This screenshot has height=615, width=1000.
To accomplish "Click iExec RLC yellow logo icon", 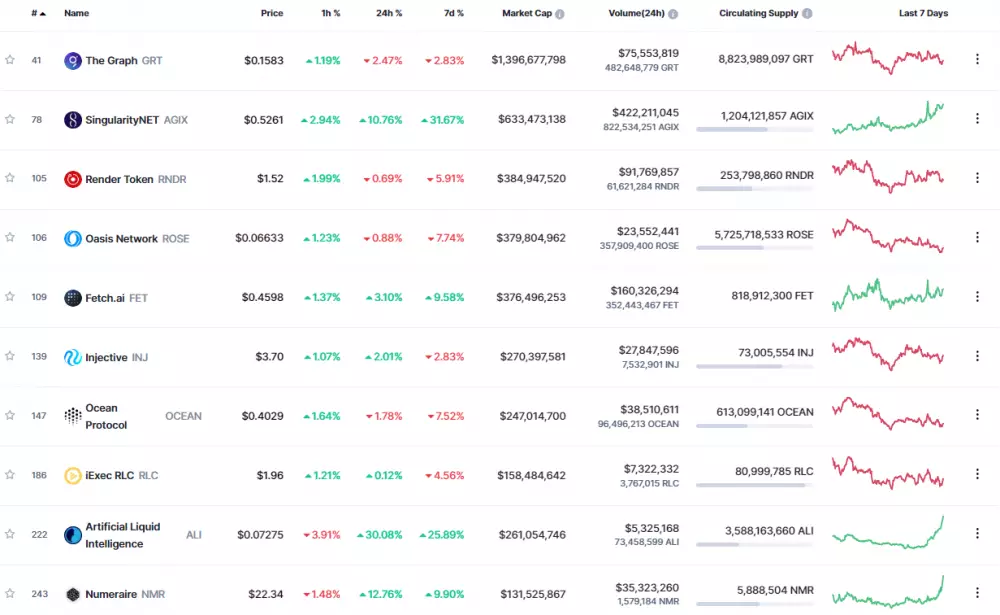I will (73, 476).
